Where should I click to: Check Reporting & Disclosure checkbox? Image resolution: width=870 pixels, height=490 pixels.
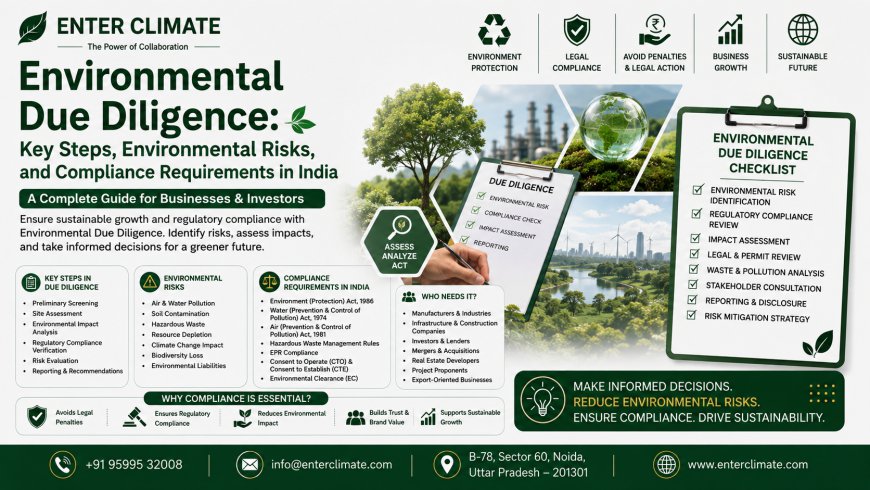coord(692,300)
